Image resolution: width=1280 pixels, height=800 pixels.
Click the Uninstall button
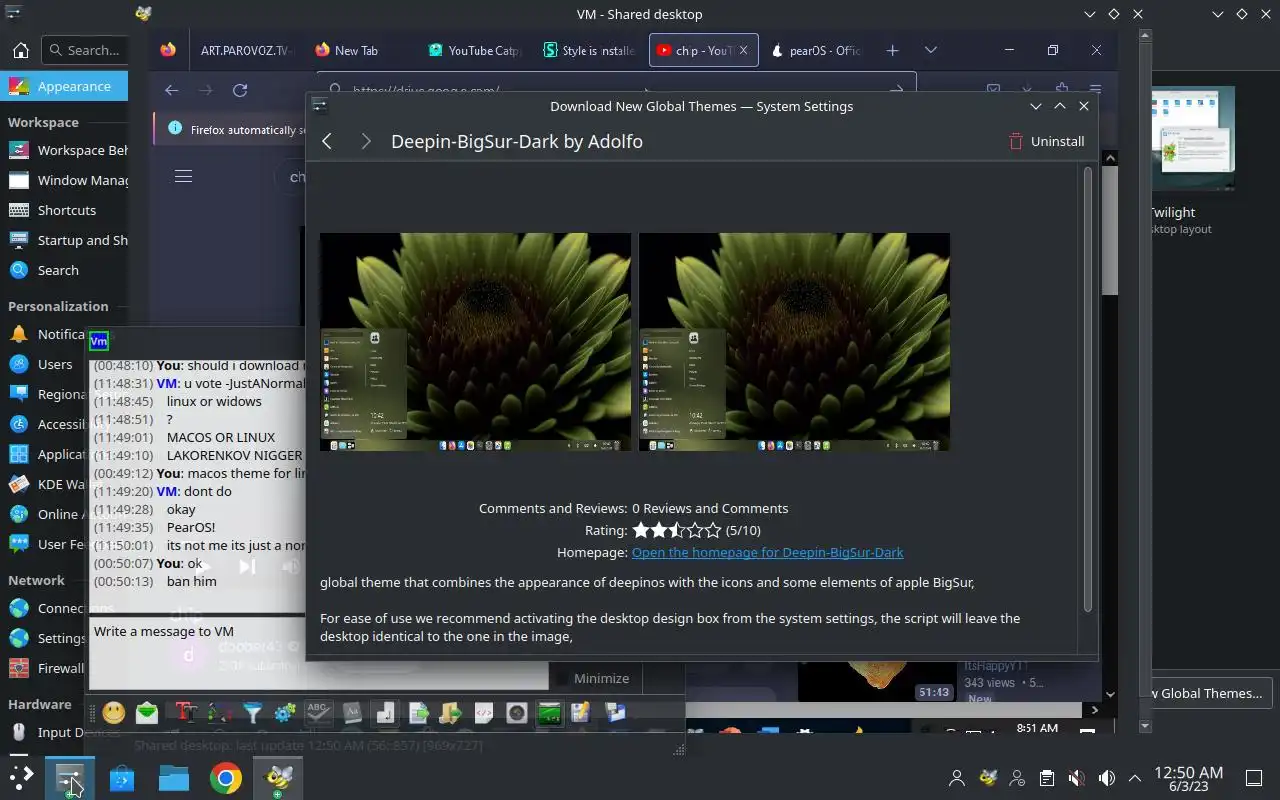1046,141
